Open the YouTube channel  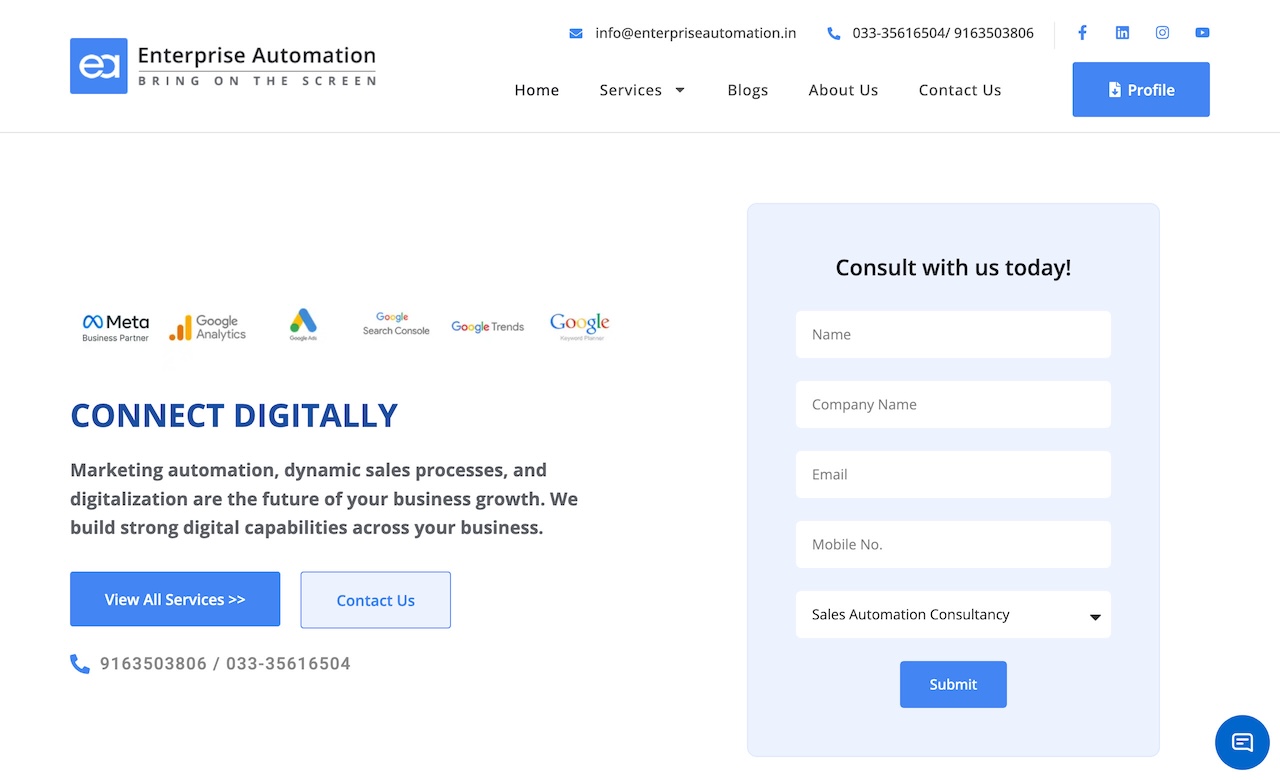pyautogui.click(x=1201, y=32)
